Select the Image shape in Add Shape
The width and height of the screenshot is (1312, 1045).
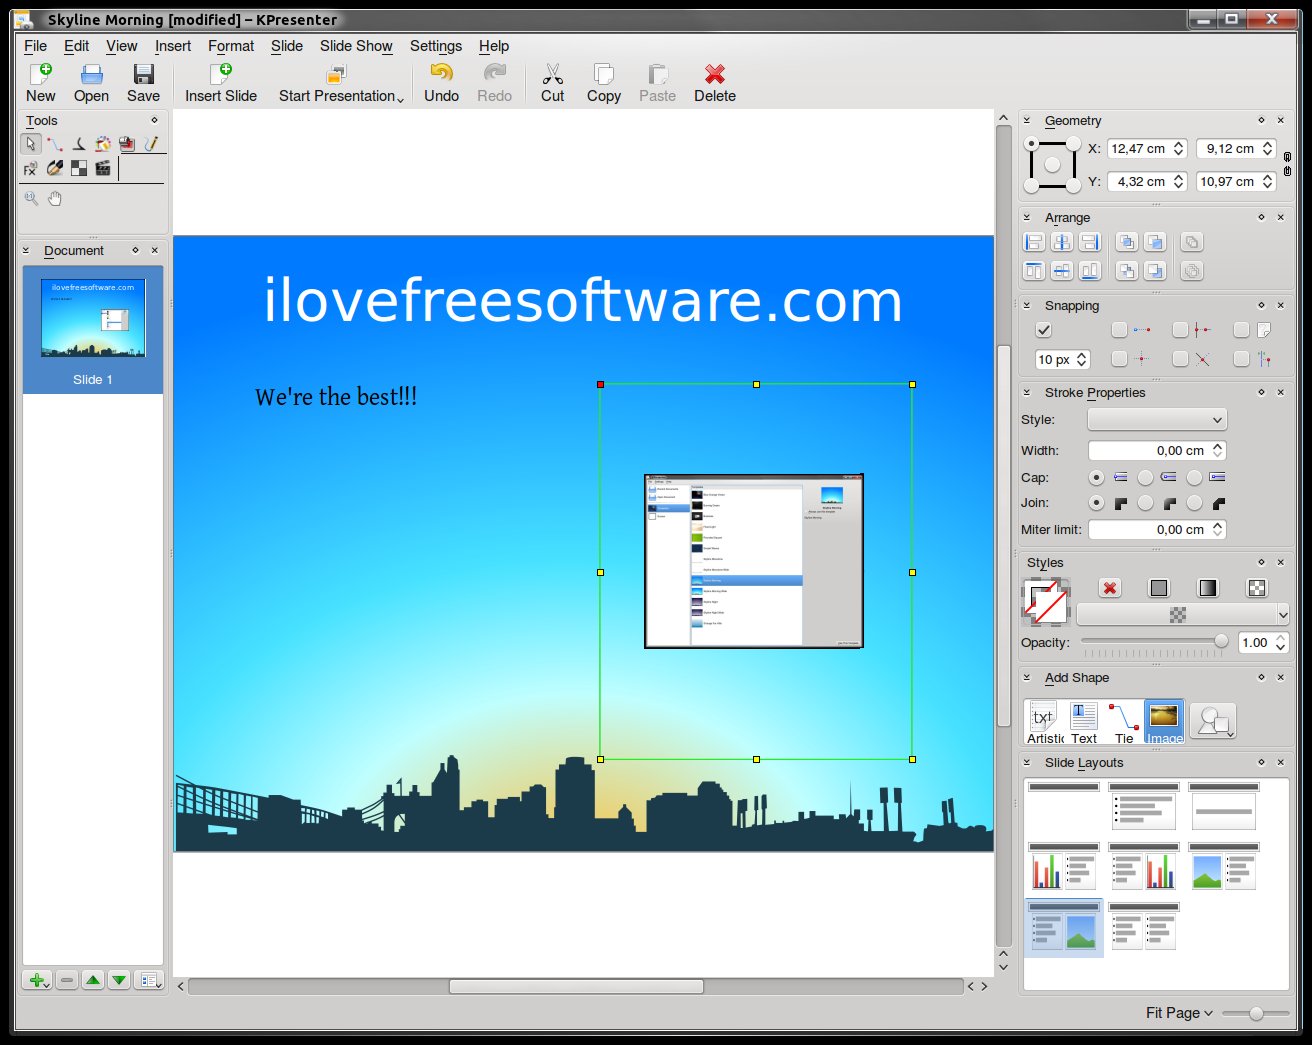(1164, 722)
